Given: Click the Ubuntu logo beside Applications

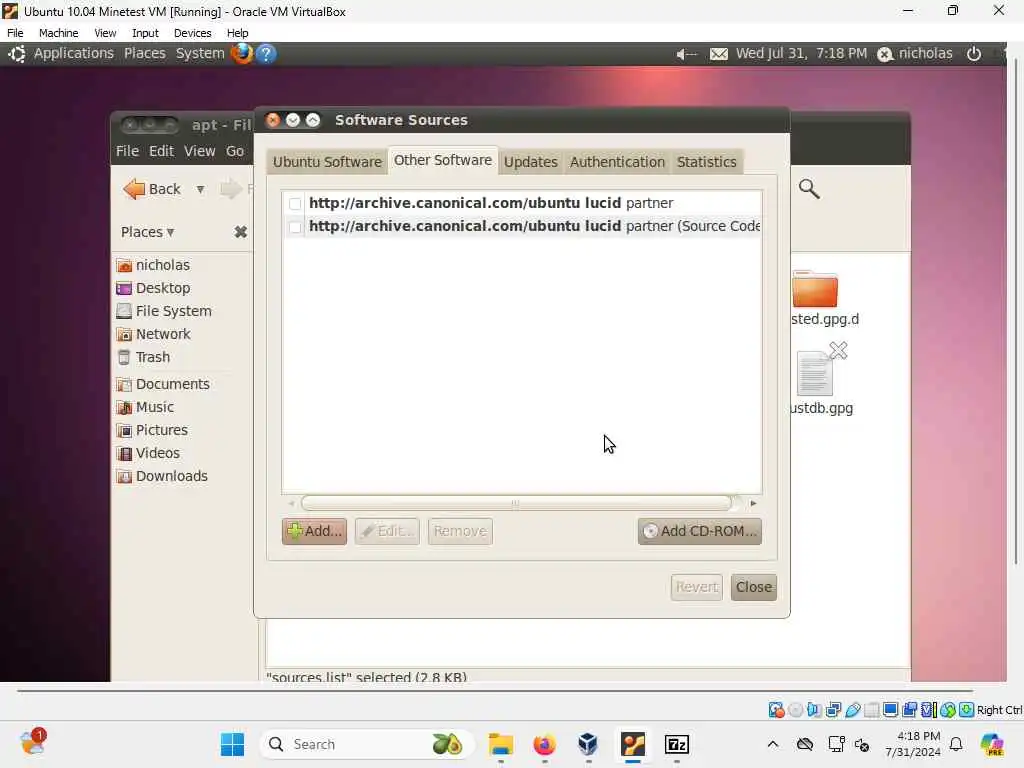Looking at the screenshot, I should 17,54.
